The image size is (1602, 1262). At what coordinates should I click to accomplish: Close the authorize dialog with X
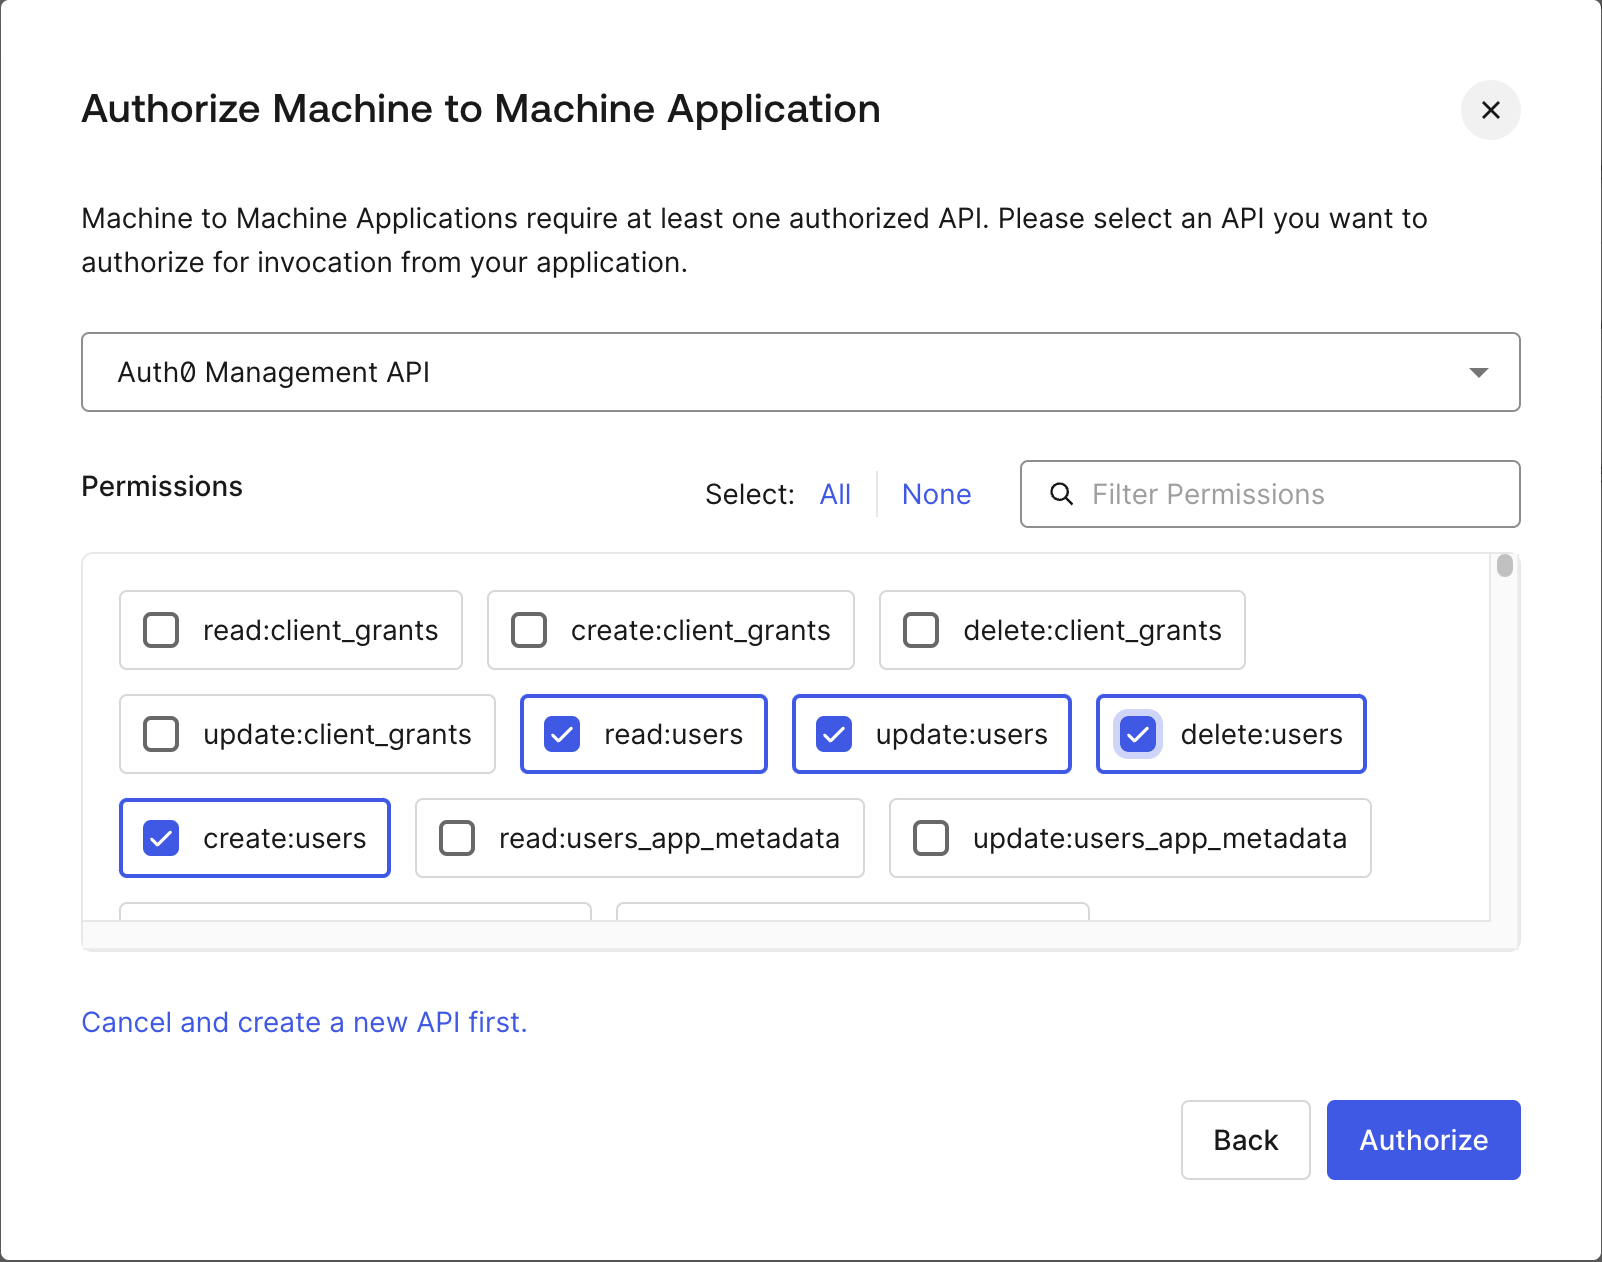click(x=1490, y=110)
